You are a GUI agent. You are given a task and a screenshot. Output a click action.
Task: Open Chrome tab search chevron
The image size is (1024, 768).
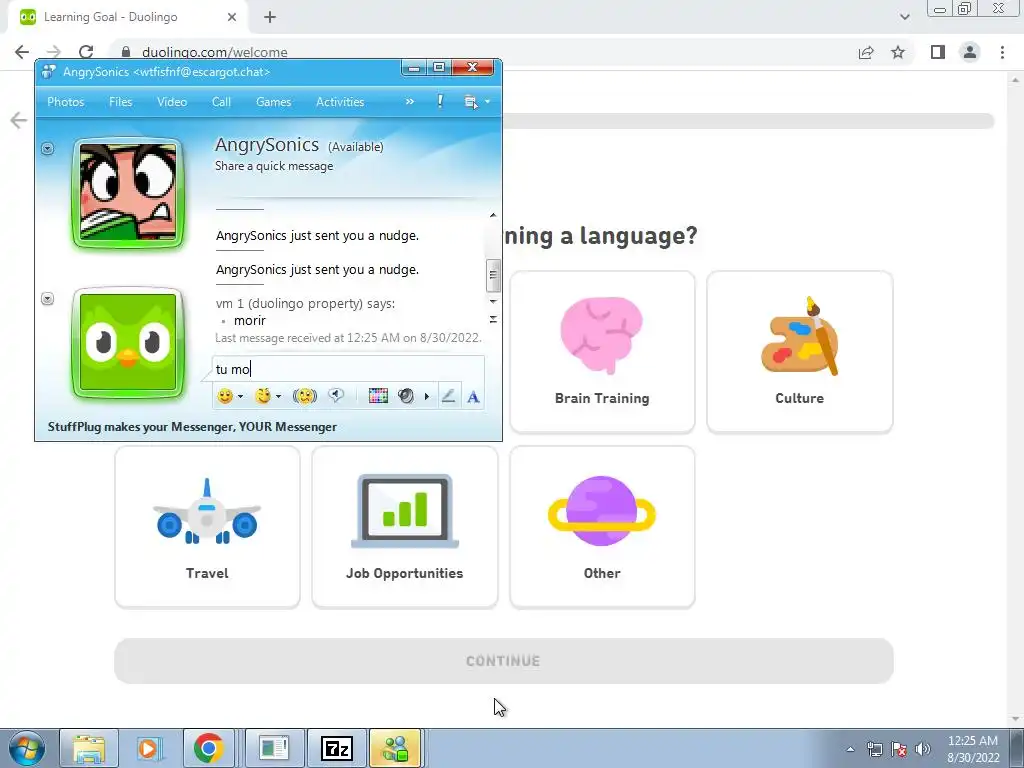(904, 17)
